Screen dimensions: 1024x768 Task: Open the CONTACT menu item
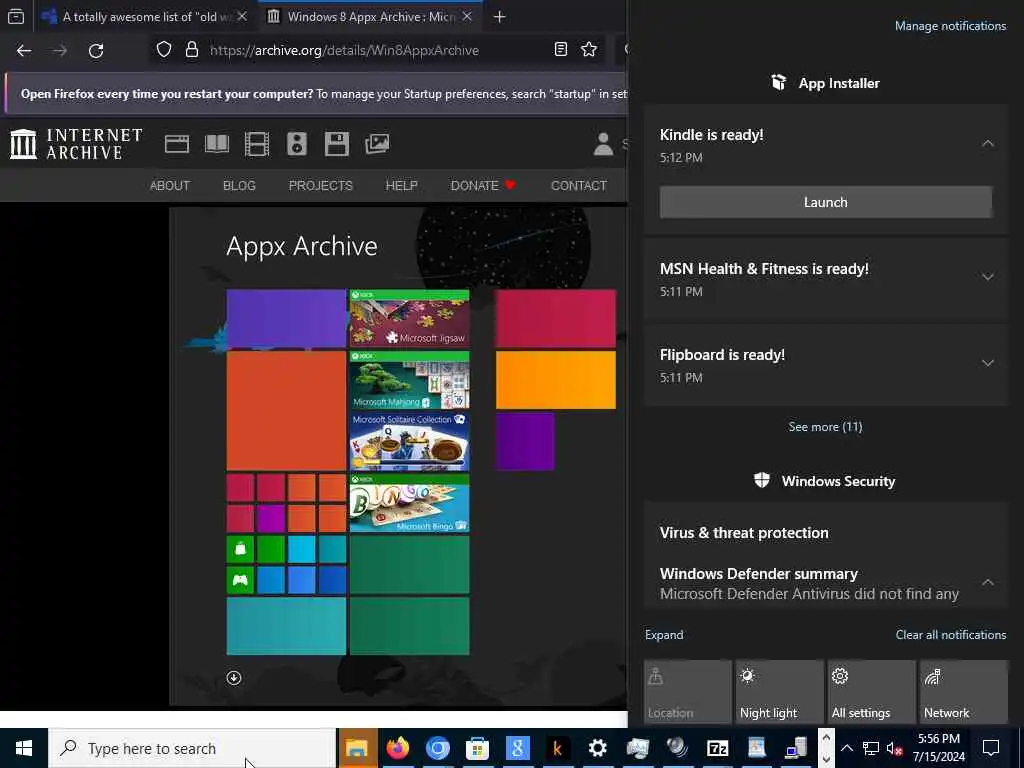point(579,185)
